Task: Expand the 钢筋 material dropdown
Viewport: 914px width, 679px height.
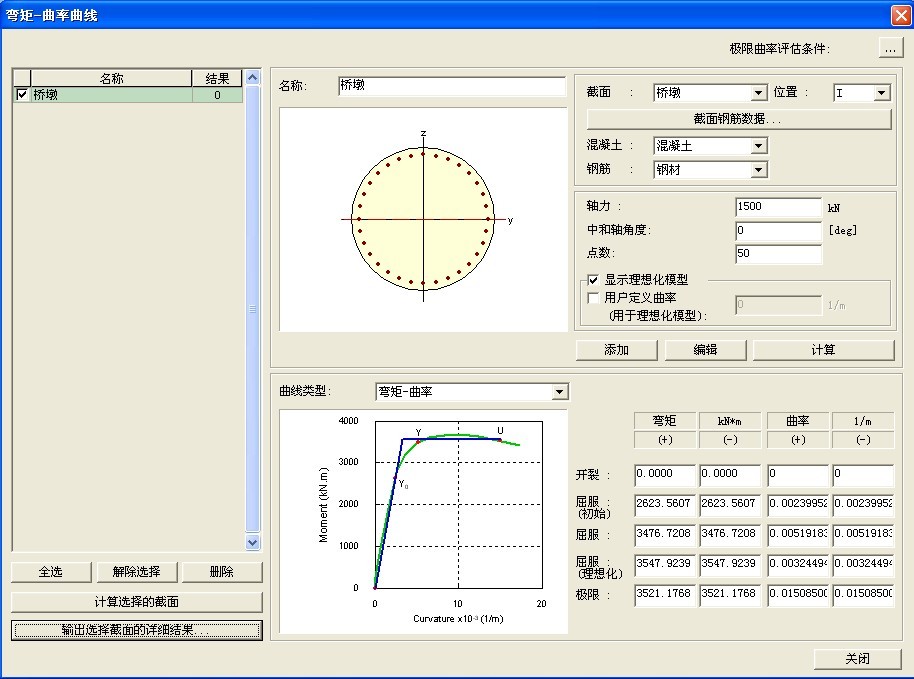Action: [x=758, y=170]
